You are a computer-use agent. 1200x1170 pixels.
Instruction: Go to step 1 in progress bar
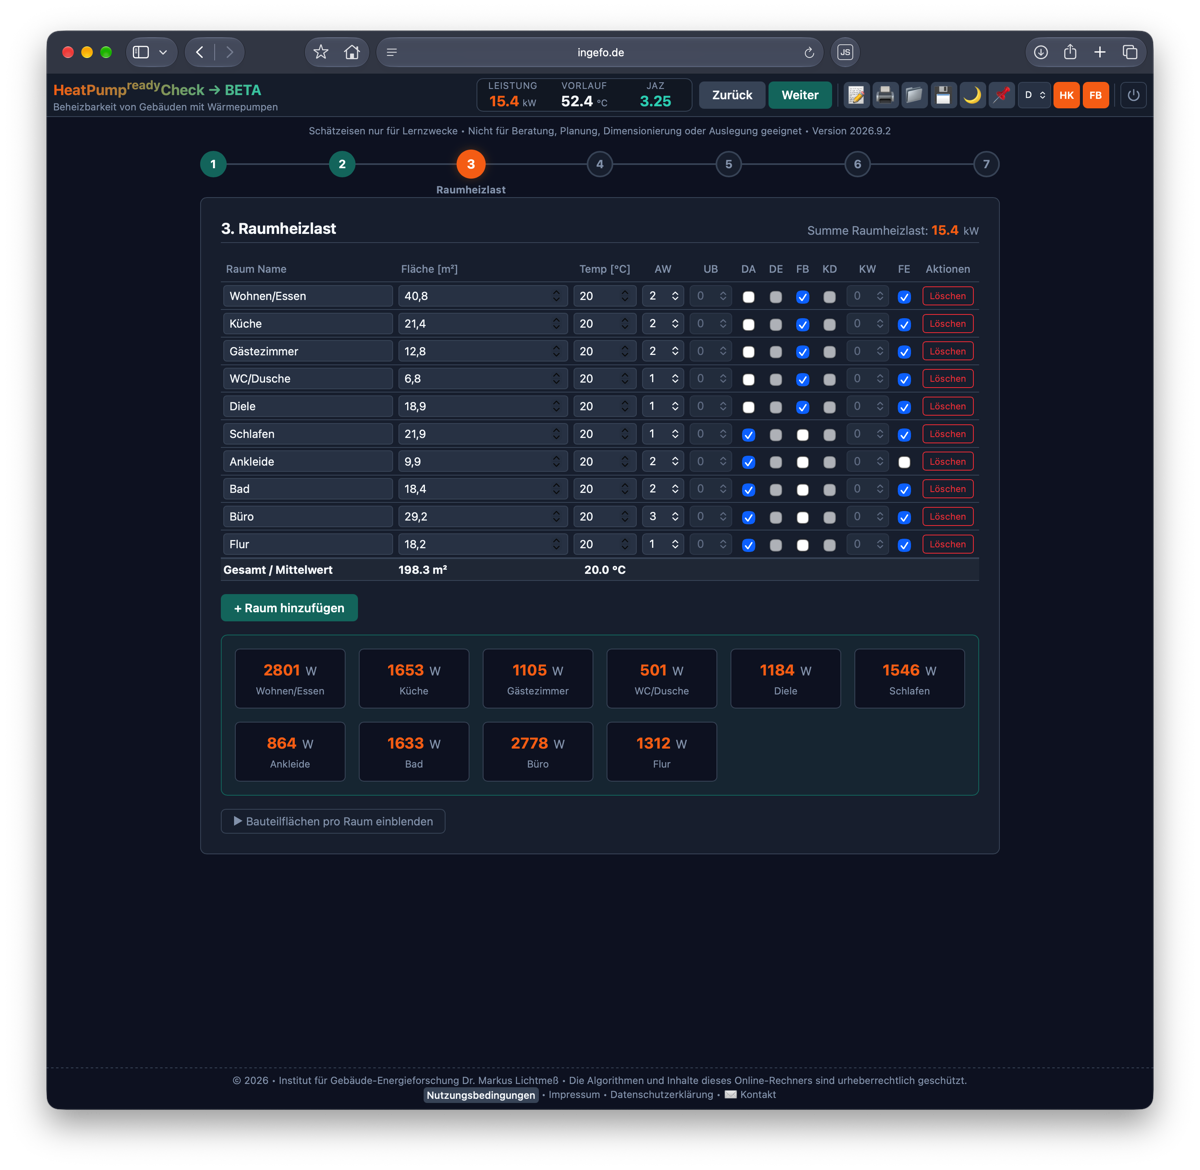pyautogui.click(x=213, y=164)
